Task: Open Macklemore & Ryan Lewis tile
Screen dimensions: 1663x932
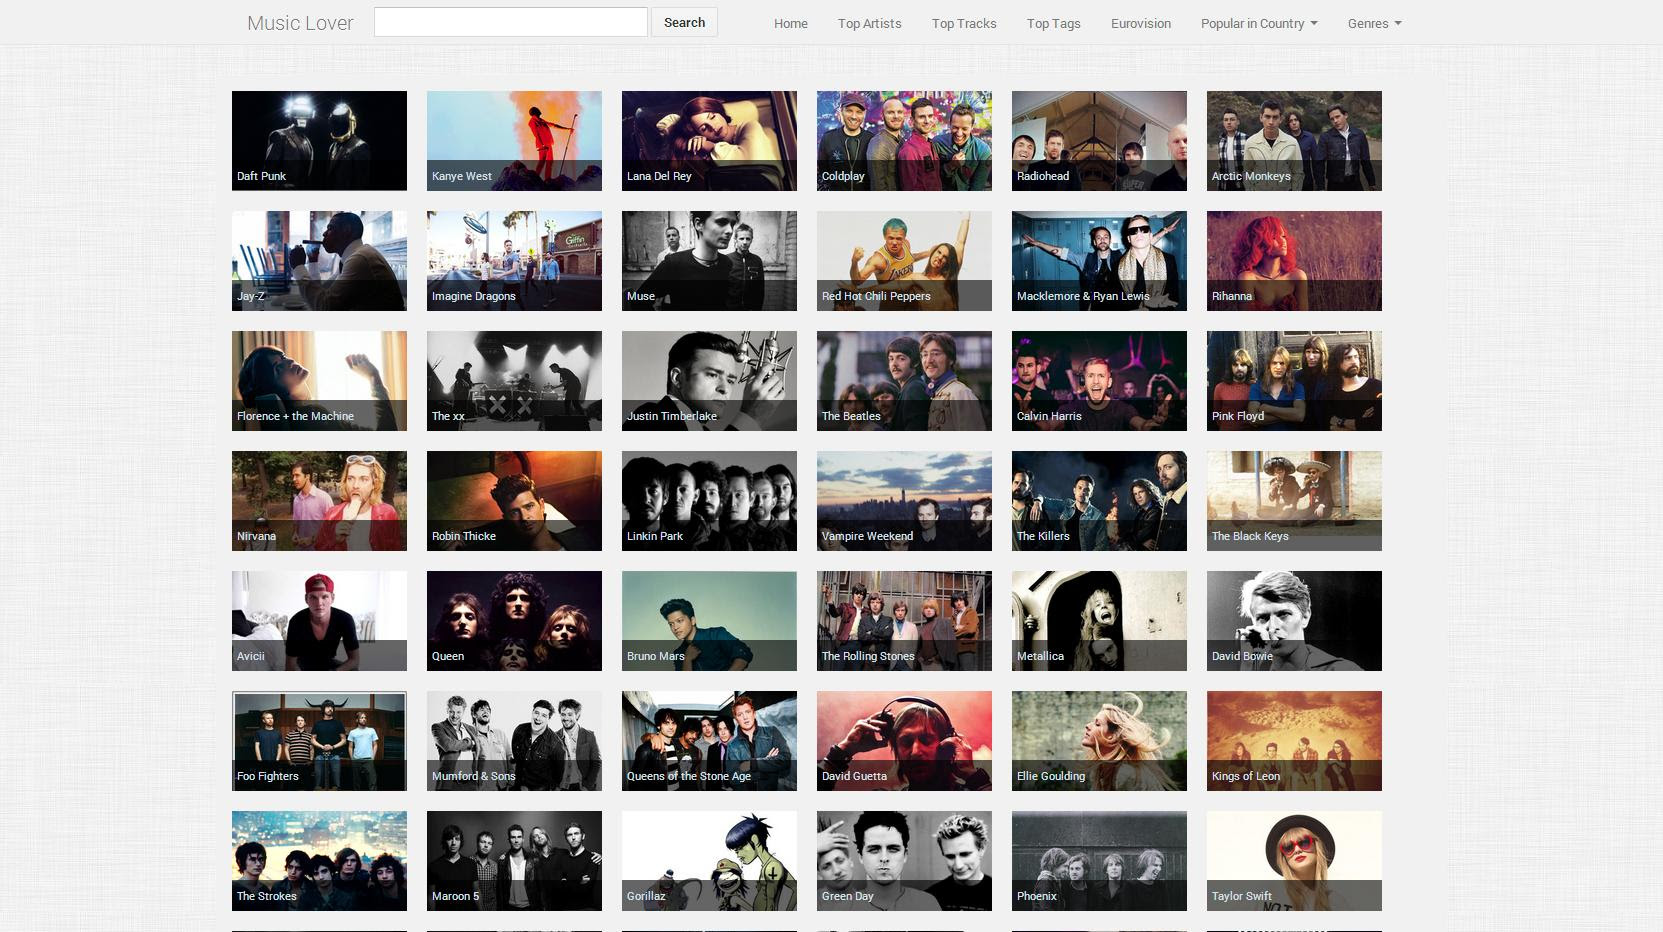Action: 1099,261
